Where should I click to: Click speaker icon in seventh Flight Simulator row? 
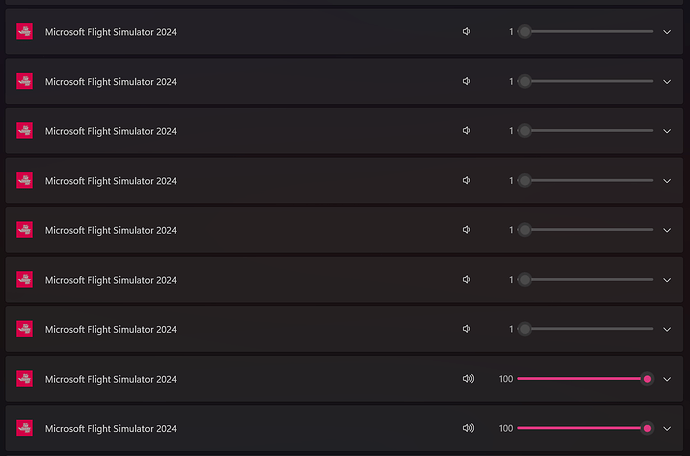[466, 329]
